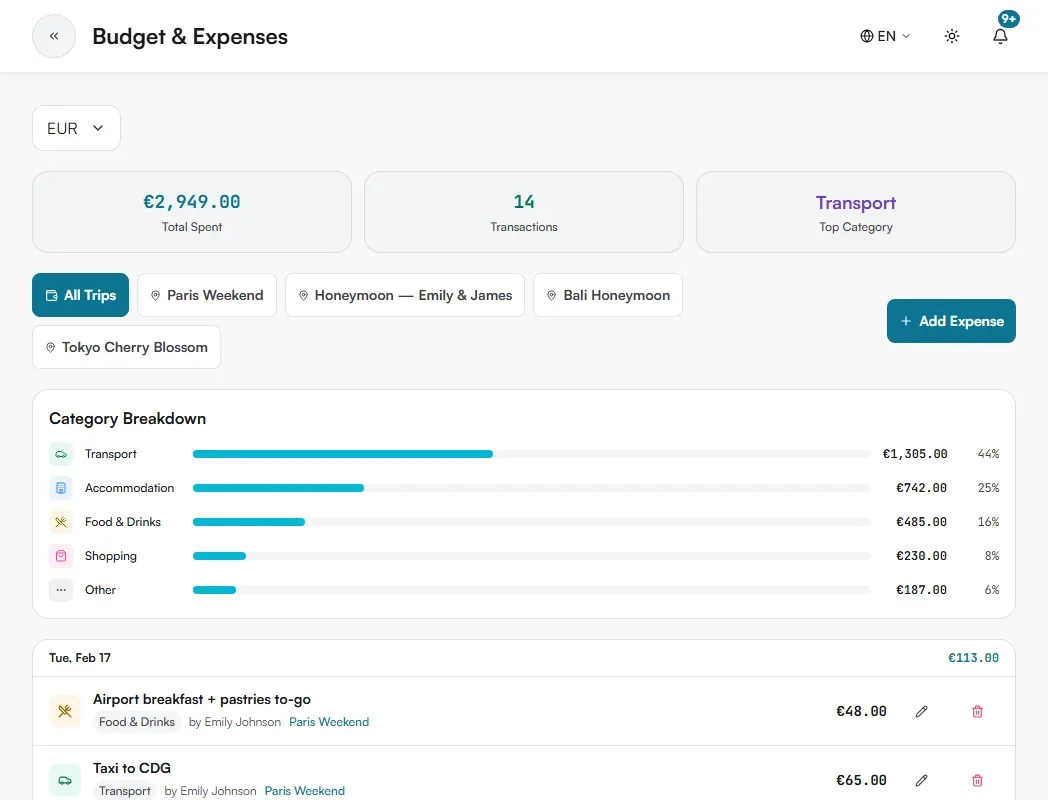Collapse sidebar with double-chevron button
Screen dimensions: 1048x800
[54, 36]
